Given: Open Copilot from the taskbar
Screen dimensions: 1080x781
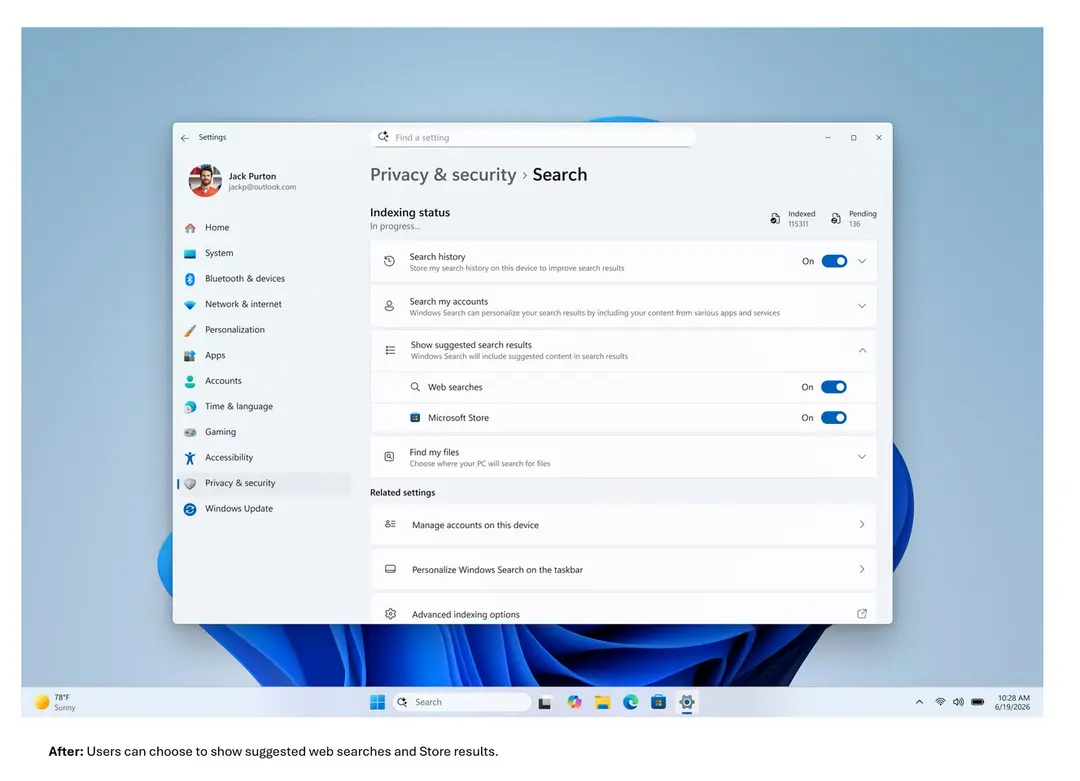Looking at the screenshot, I should (x=574, y=702).
